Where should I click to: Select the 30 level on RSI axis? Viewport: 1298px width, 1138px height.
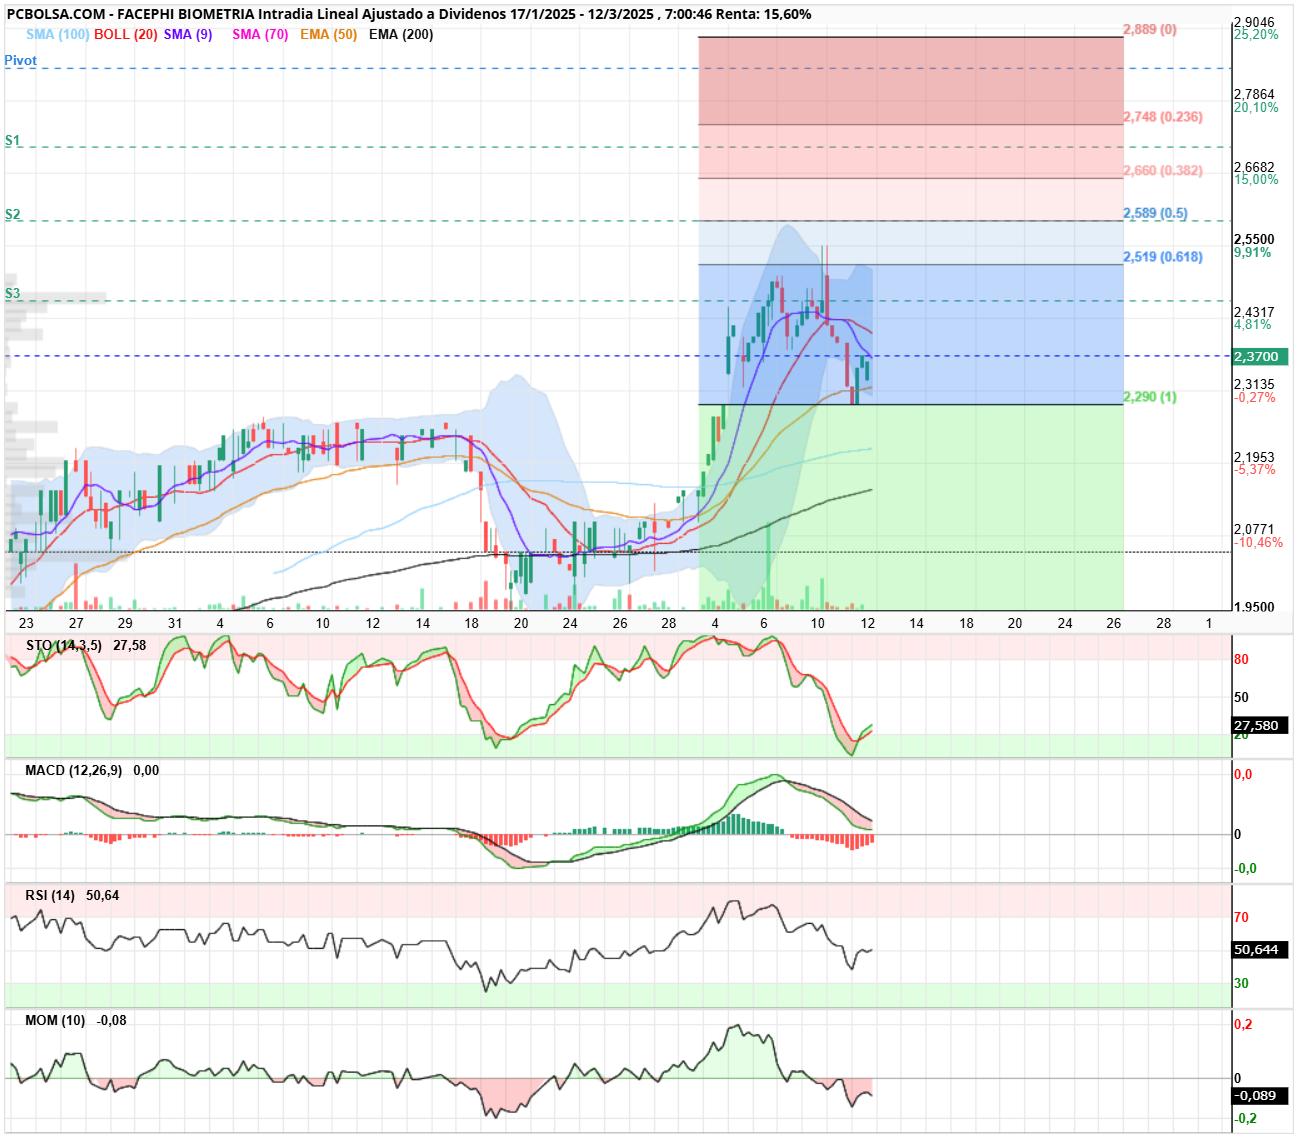pos(1241,983)
